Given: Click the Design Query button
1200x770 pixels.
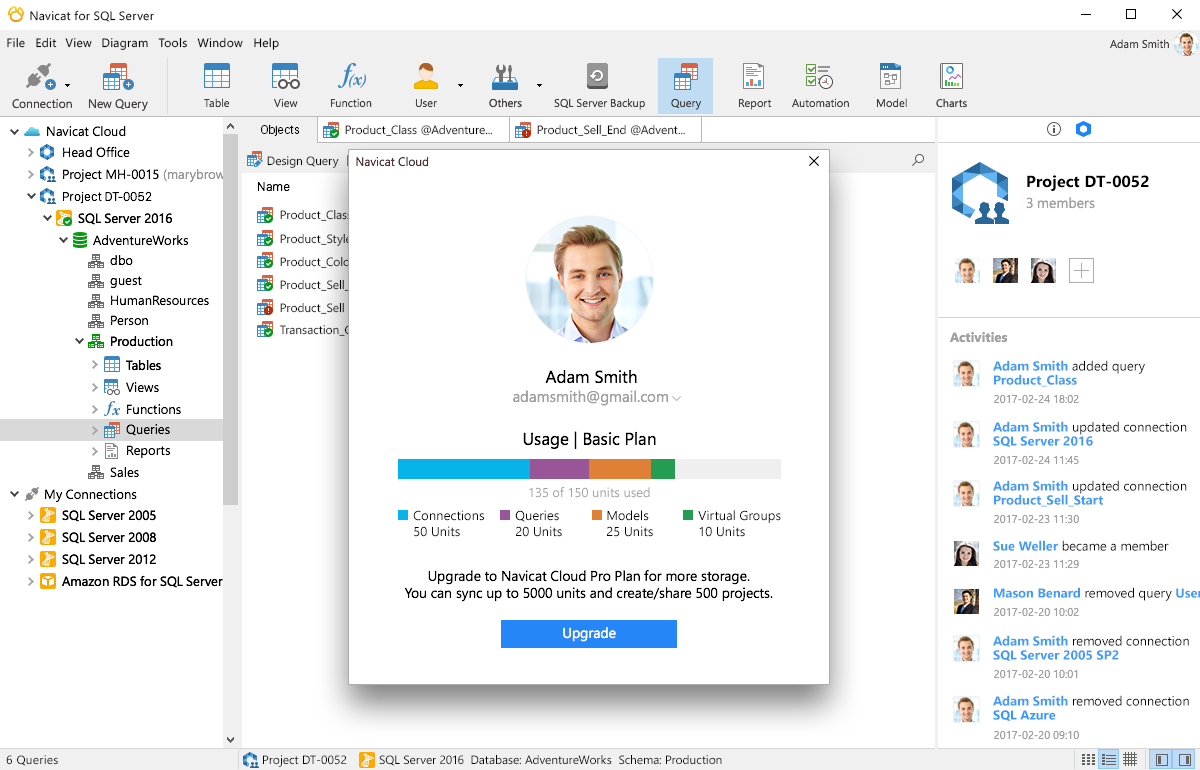Looking at the screenshot, I should 293,160.
